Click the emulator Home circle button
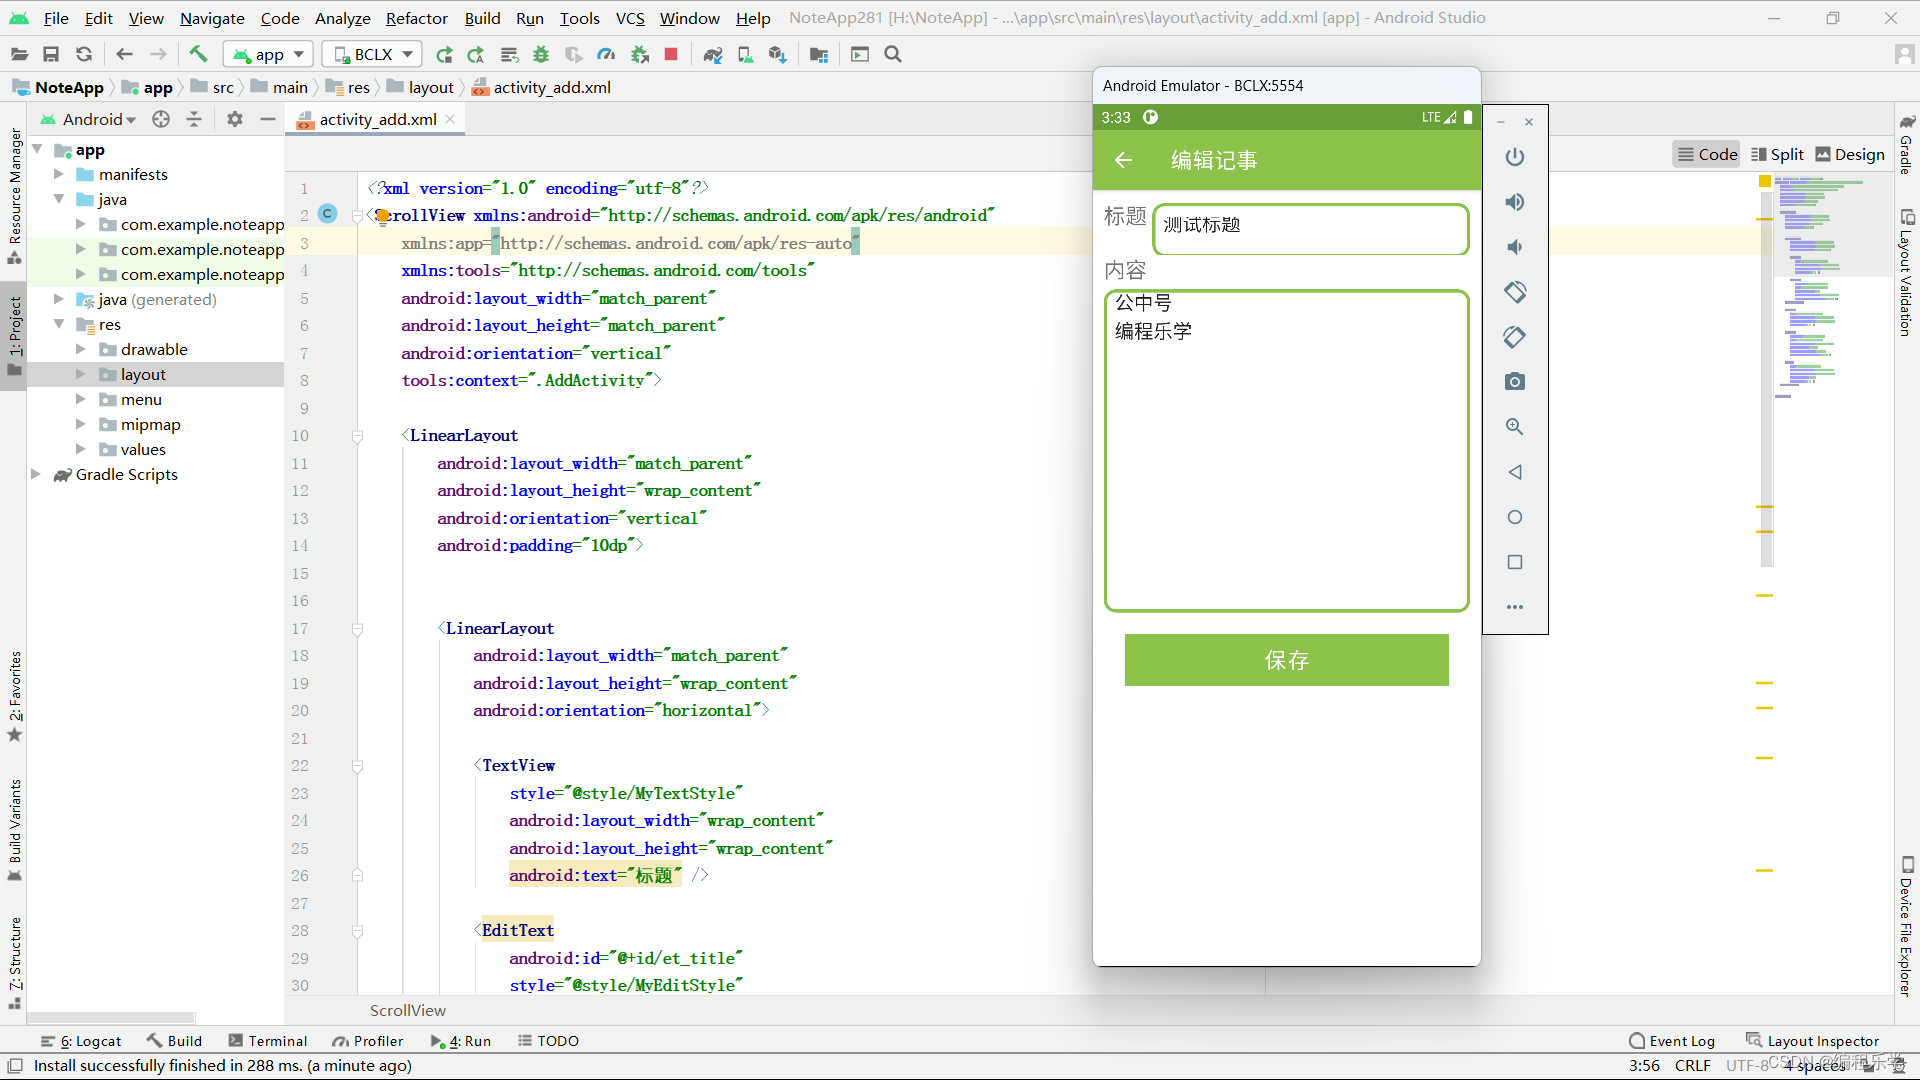Screen dimensions: 1920x1080 1515,517
